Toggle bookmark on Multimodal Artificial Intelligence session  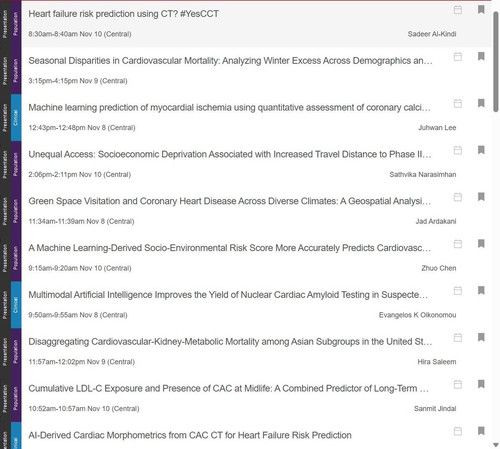(x=481, y=291)
